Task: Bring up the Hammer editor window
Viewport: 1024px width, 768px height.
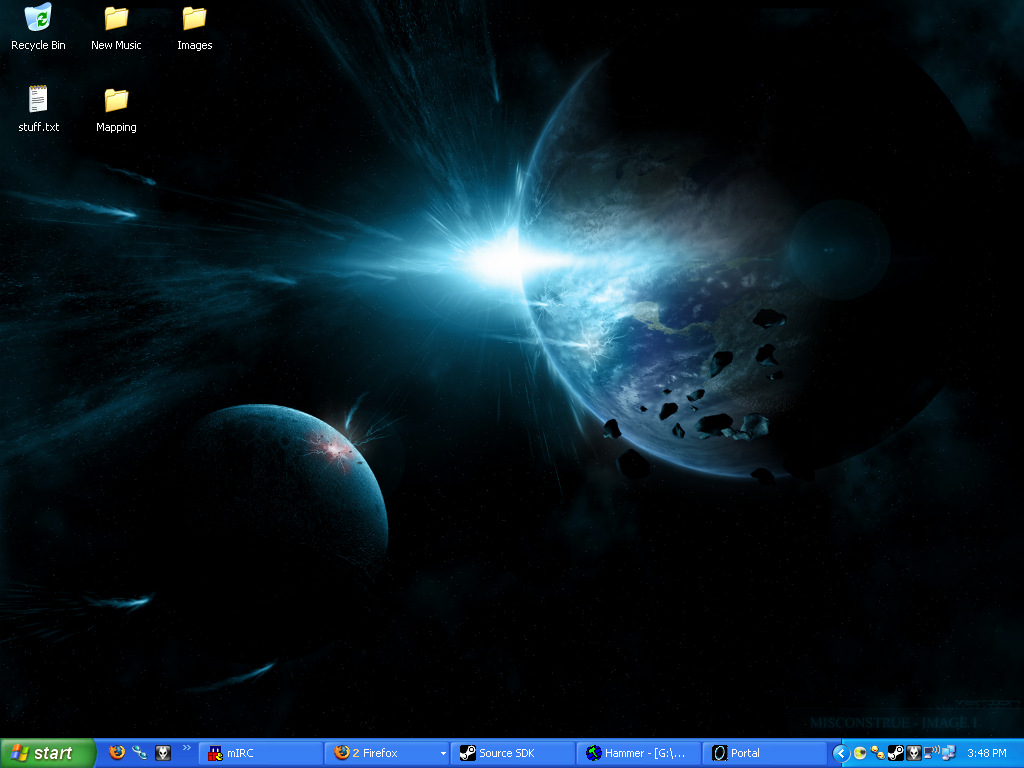Action: click(x=639, y=753)
